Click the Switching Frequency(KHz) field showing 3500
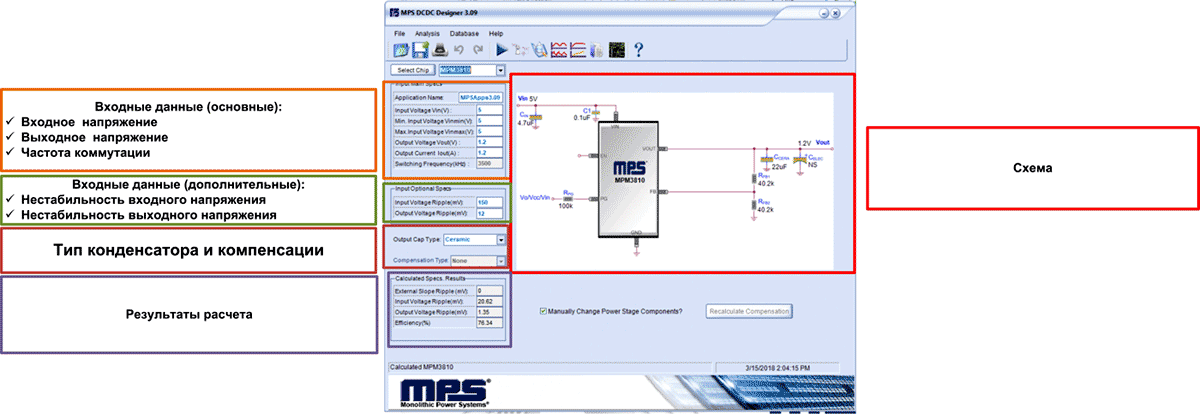 [x=489, y=162]
